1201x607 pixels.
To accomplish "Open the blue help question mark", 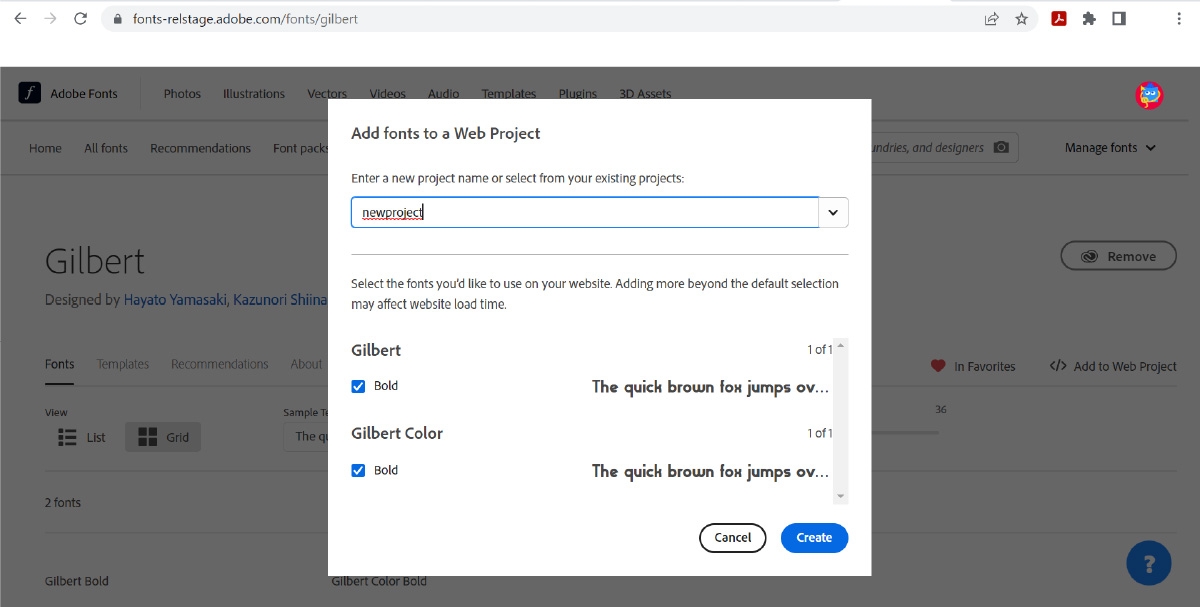I will [x=1148, y=562].
